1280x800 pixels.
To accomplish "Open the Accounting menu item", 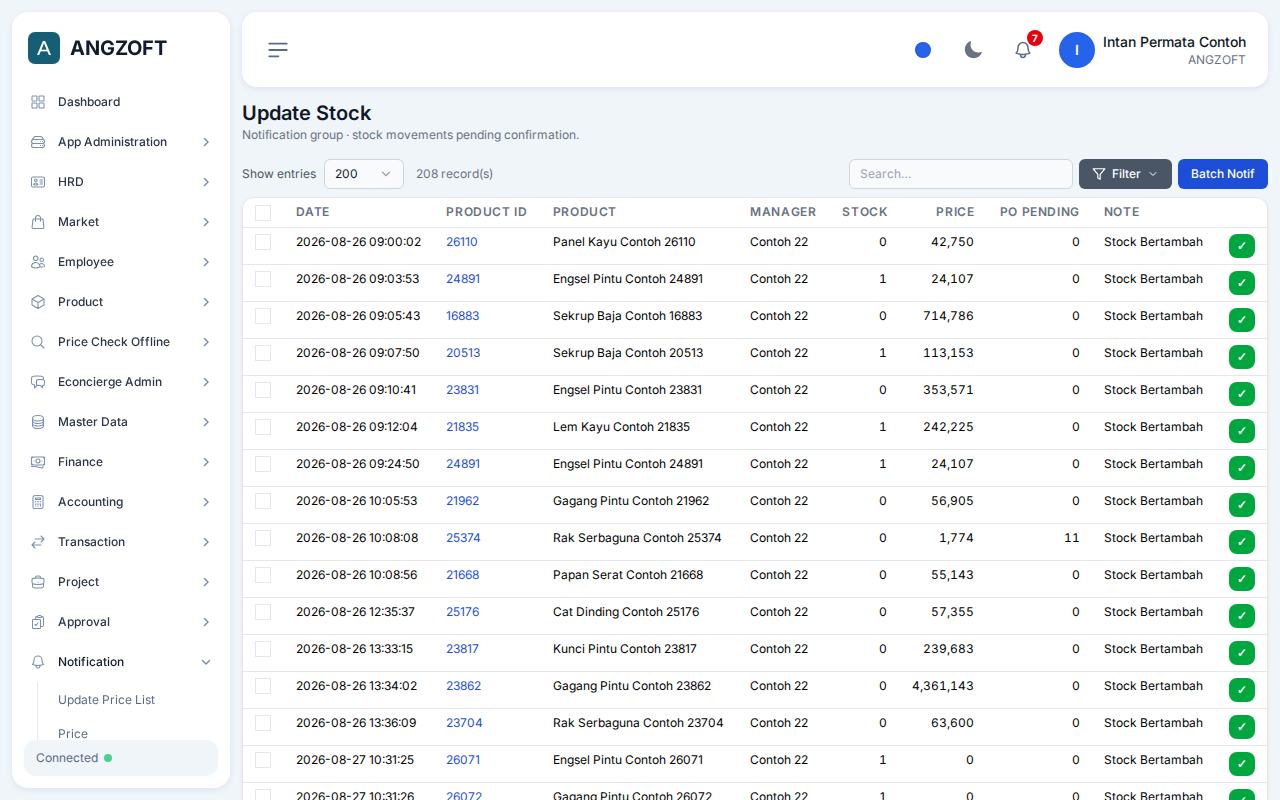I will point(120,502).
